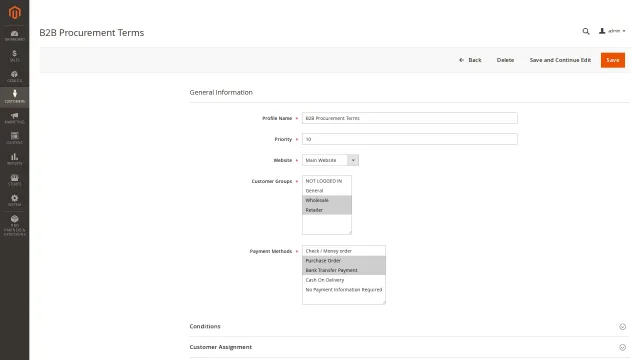
Task: Click Save and Continue Edit
Action: point(560,60)
